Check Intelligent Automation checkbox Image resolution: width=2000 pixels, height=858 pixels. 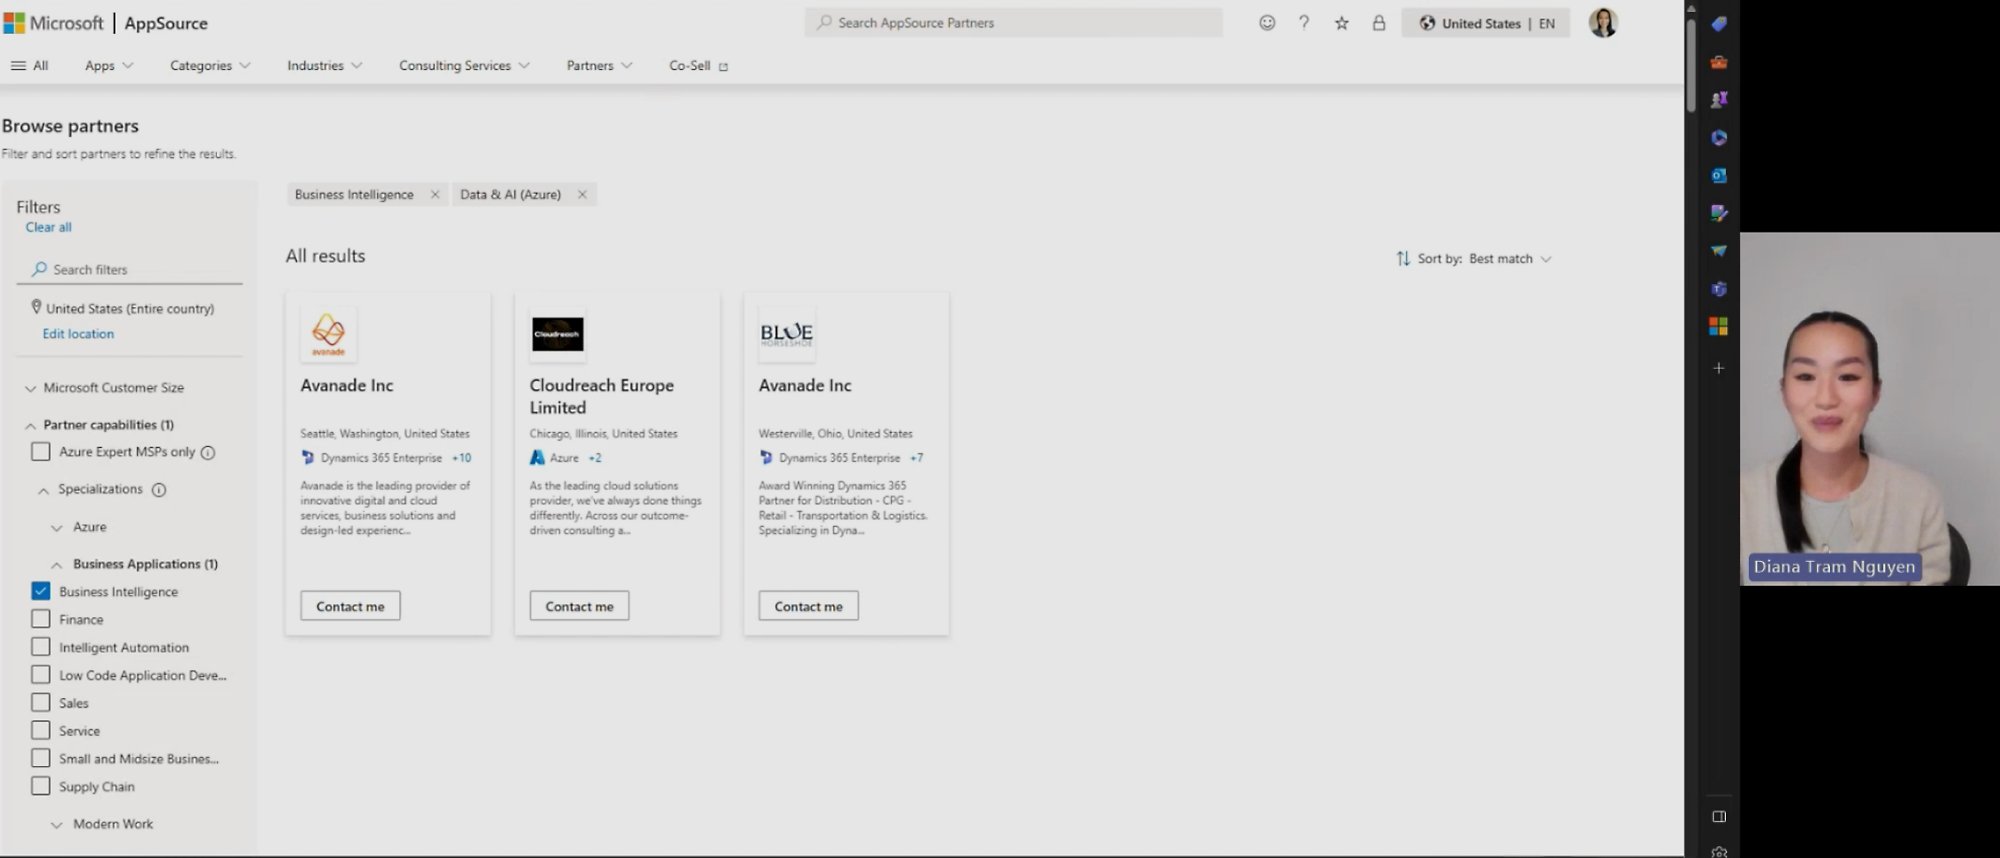tap(41, 647)
